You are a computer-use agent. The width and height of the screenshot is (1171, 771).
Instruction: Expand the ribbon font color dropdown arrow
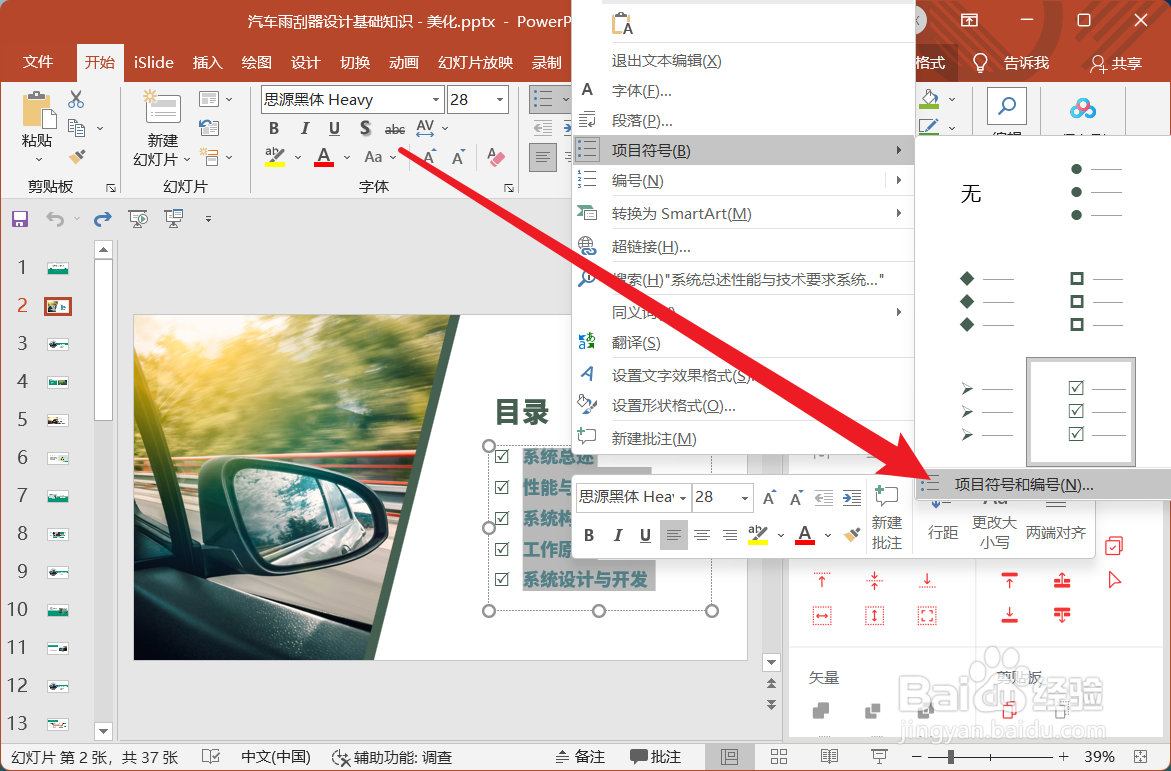coord(347,158)
